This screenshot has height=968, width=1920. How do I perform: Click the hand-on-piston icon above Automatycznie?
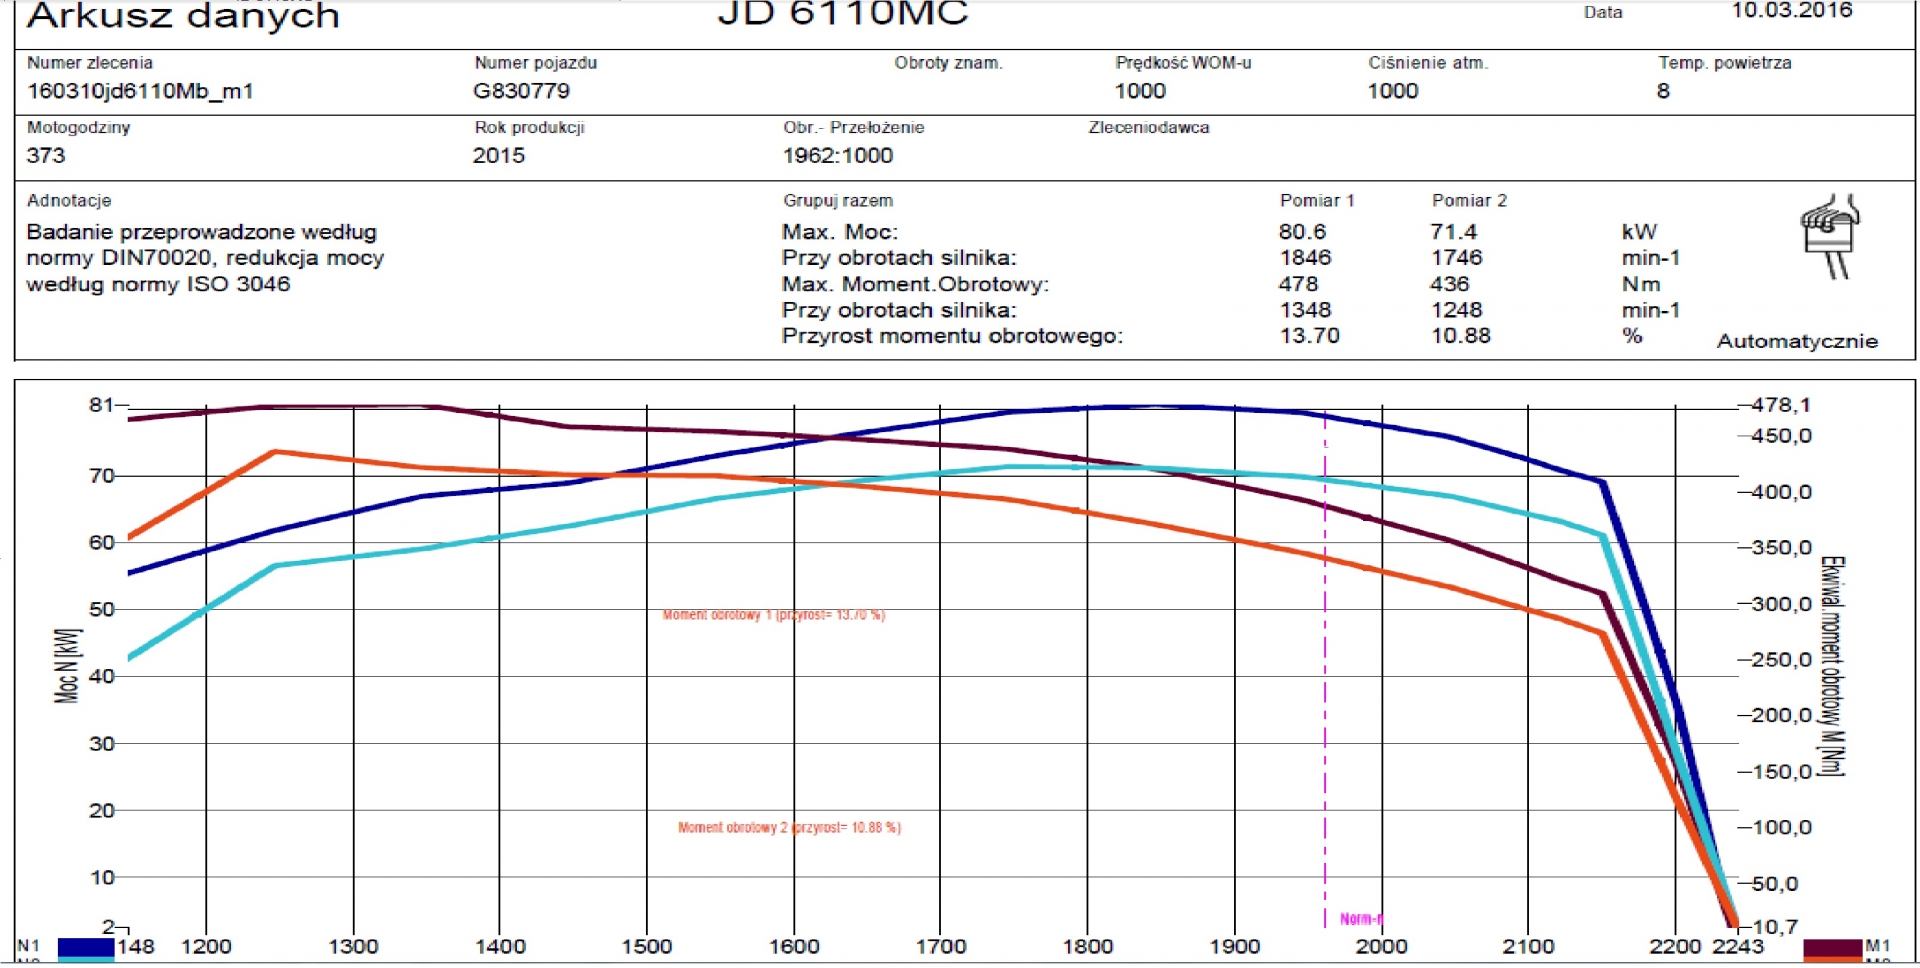click(x=1830, y=236)
